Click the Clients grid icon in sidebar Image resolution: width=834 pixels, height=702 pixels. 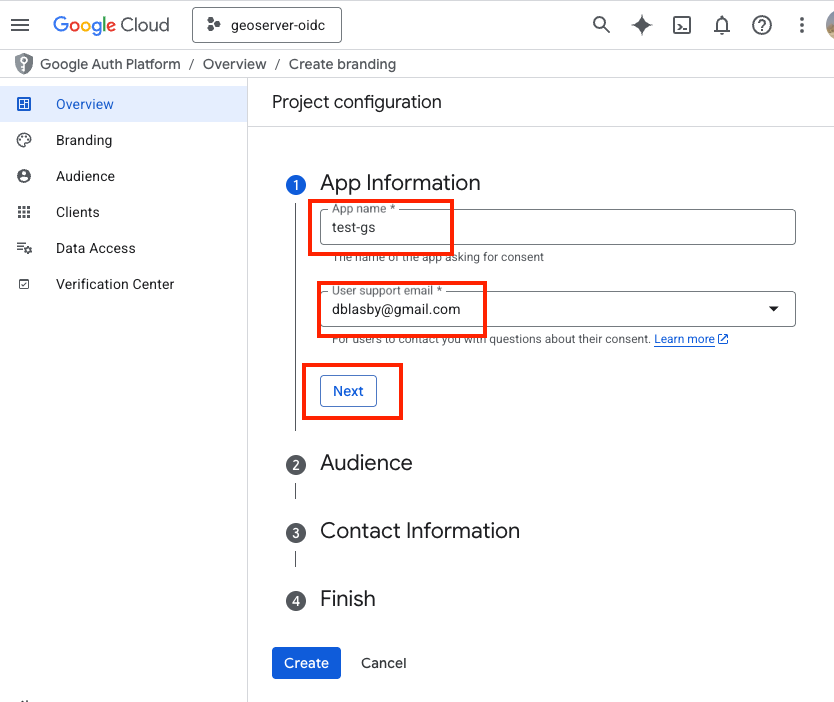coord(24,212)
